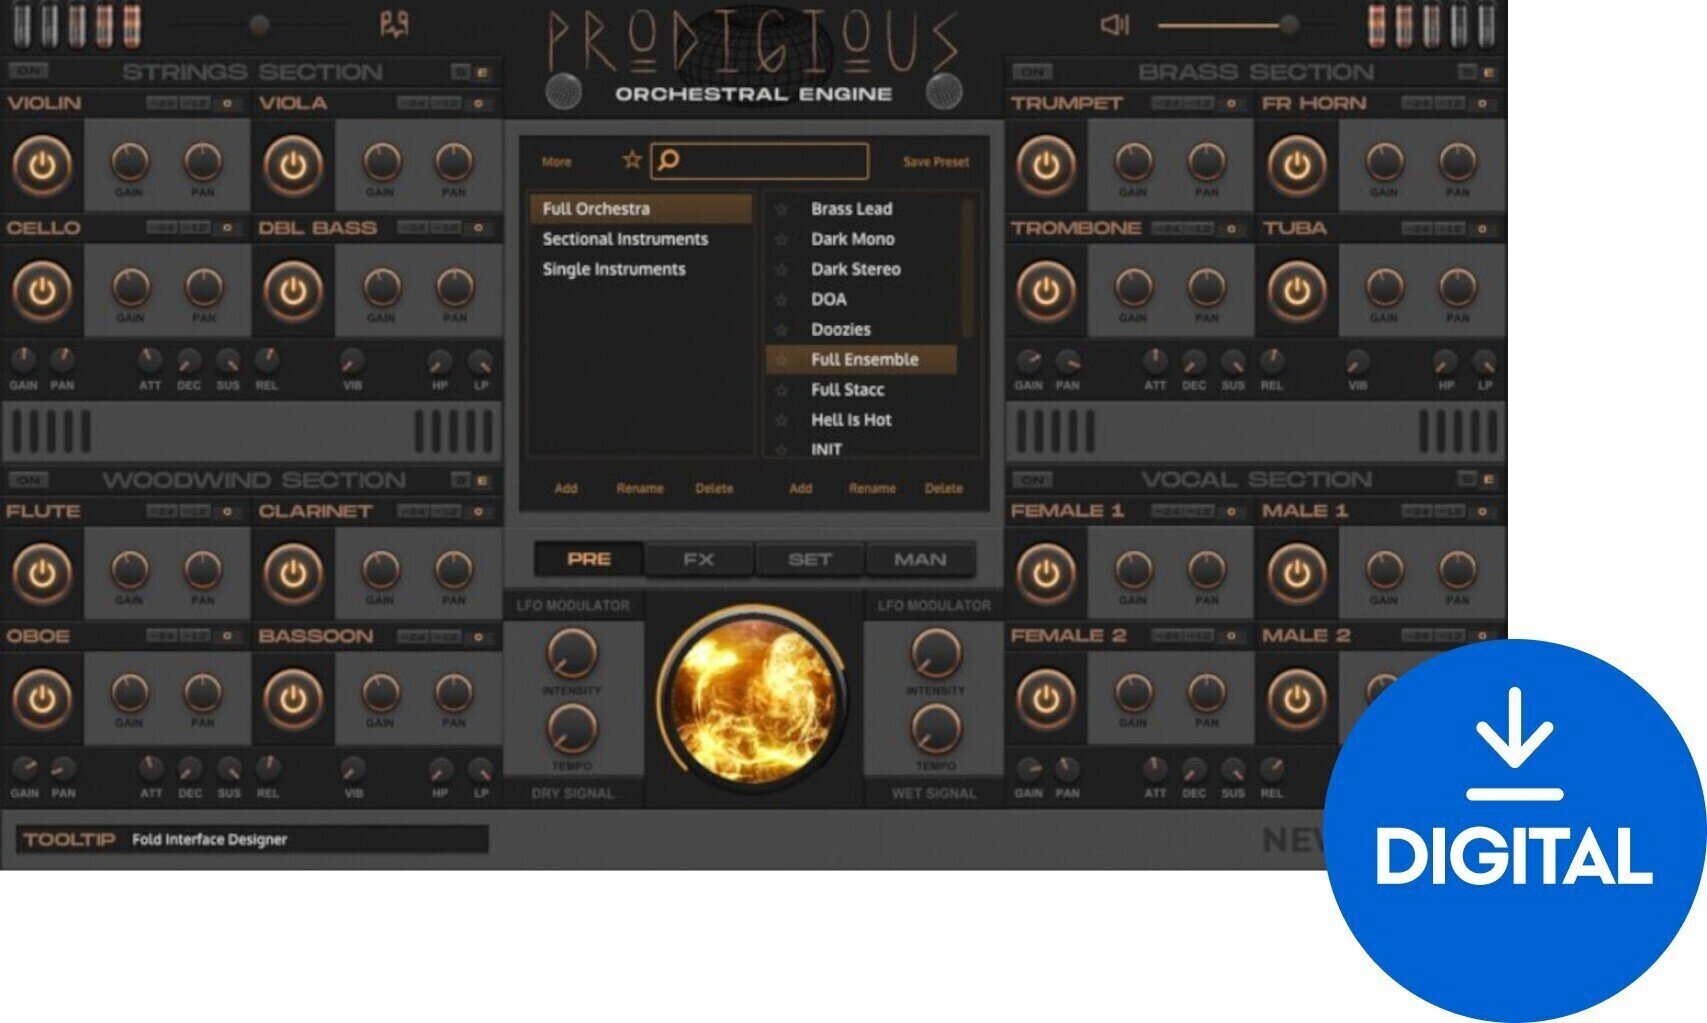Switch to the FX tab
Image resolution: width=1707 pixels, height=1023 pixels.
(x=699, y=559)
